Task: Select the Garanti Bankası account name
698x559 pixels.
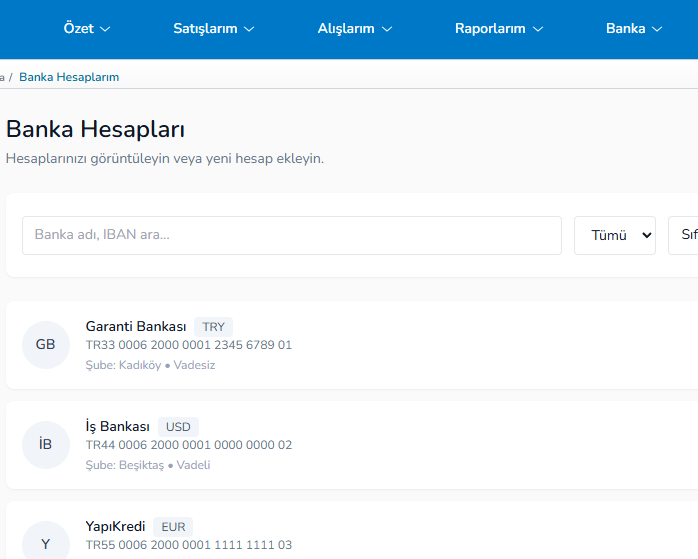Action: click(136, 326)
